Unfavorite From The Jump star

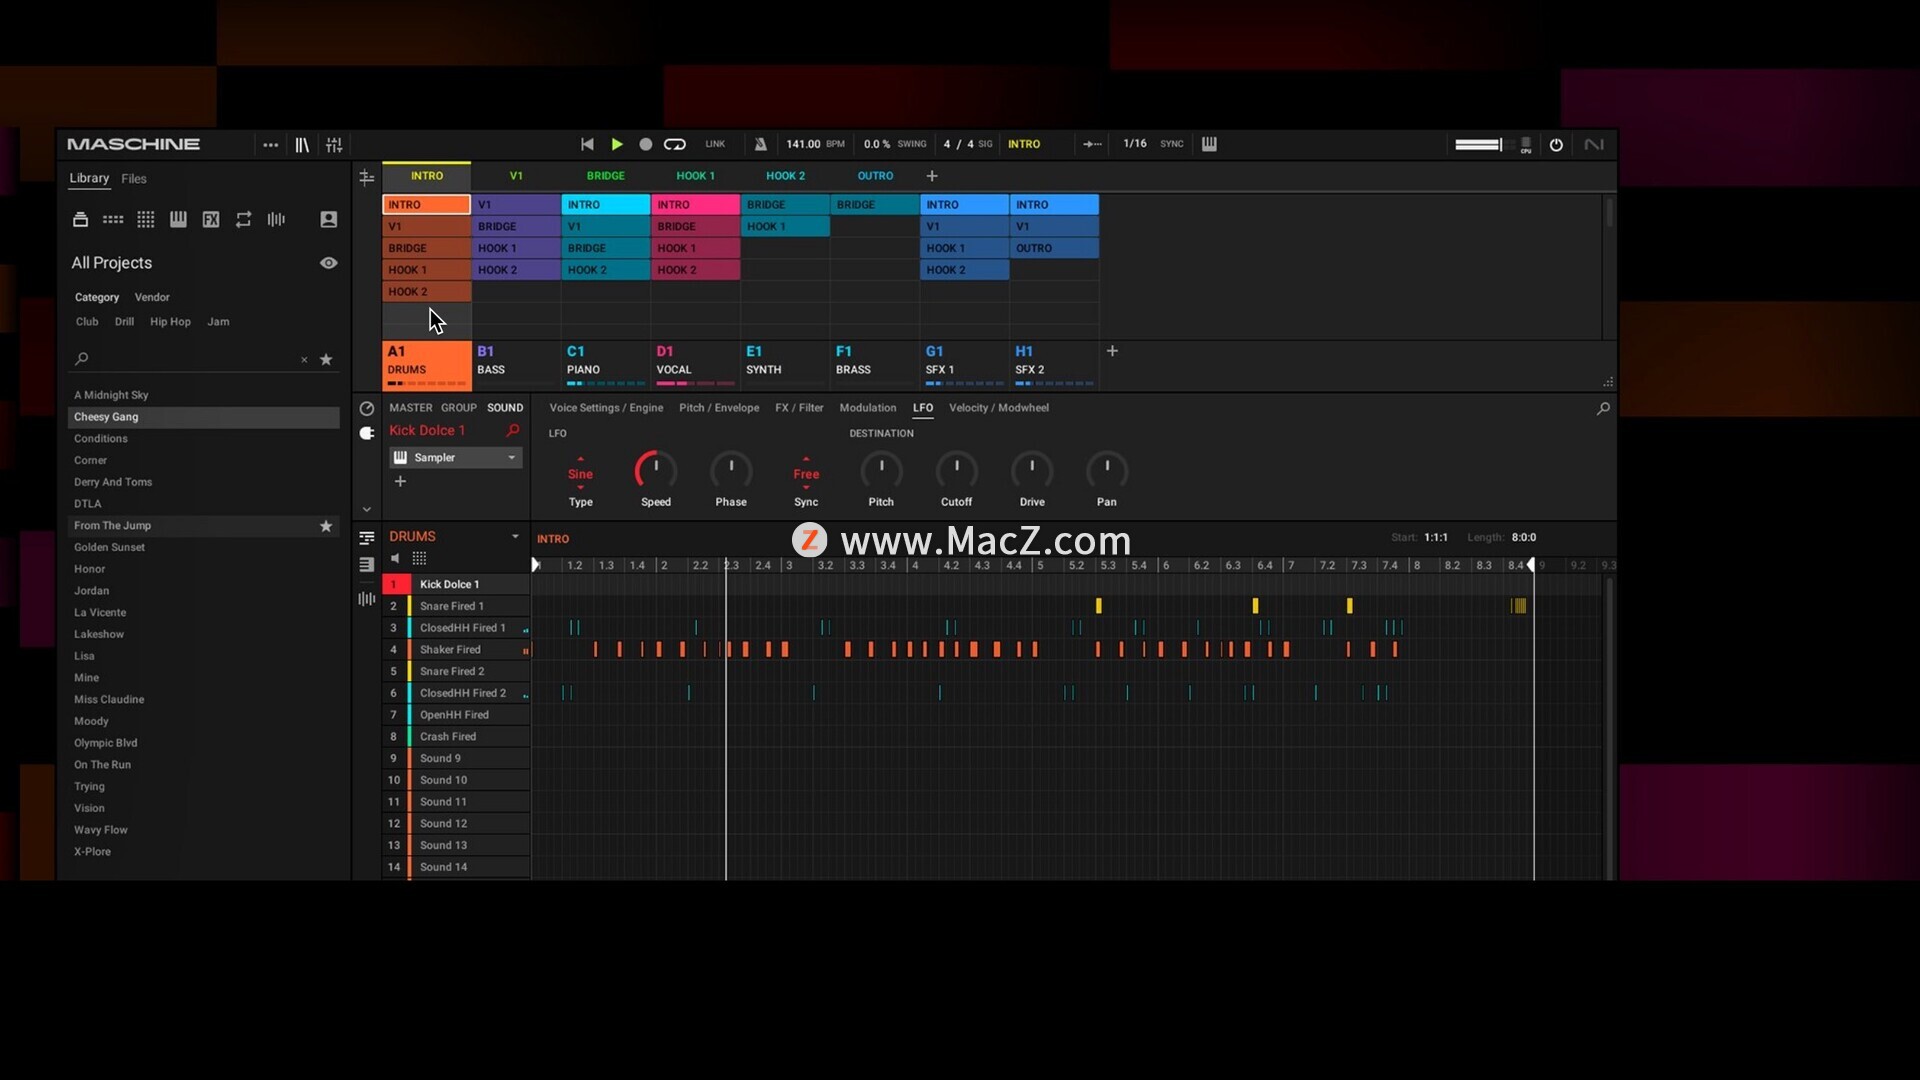point(326,526)
